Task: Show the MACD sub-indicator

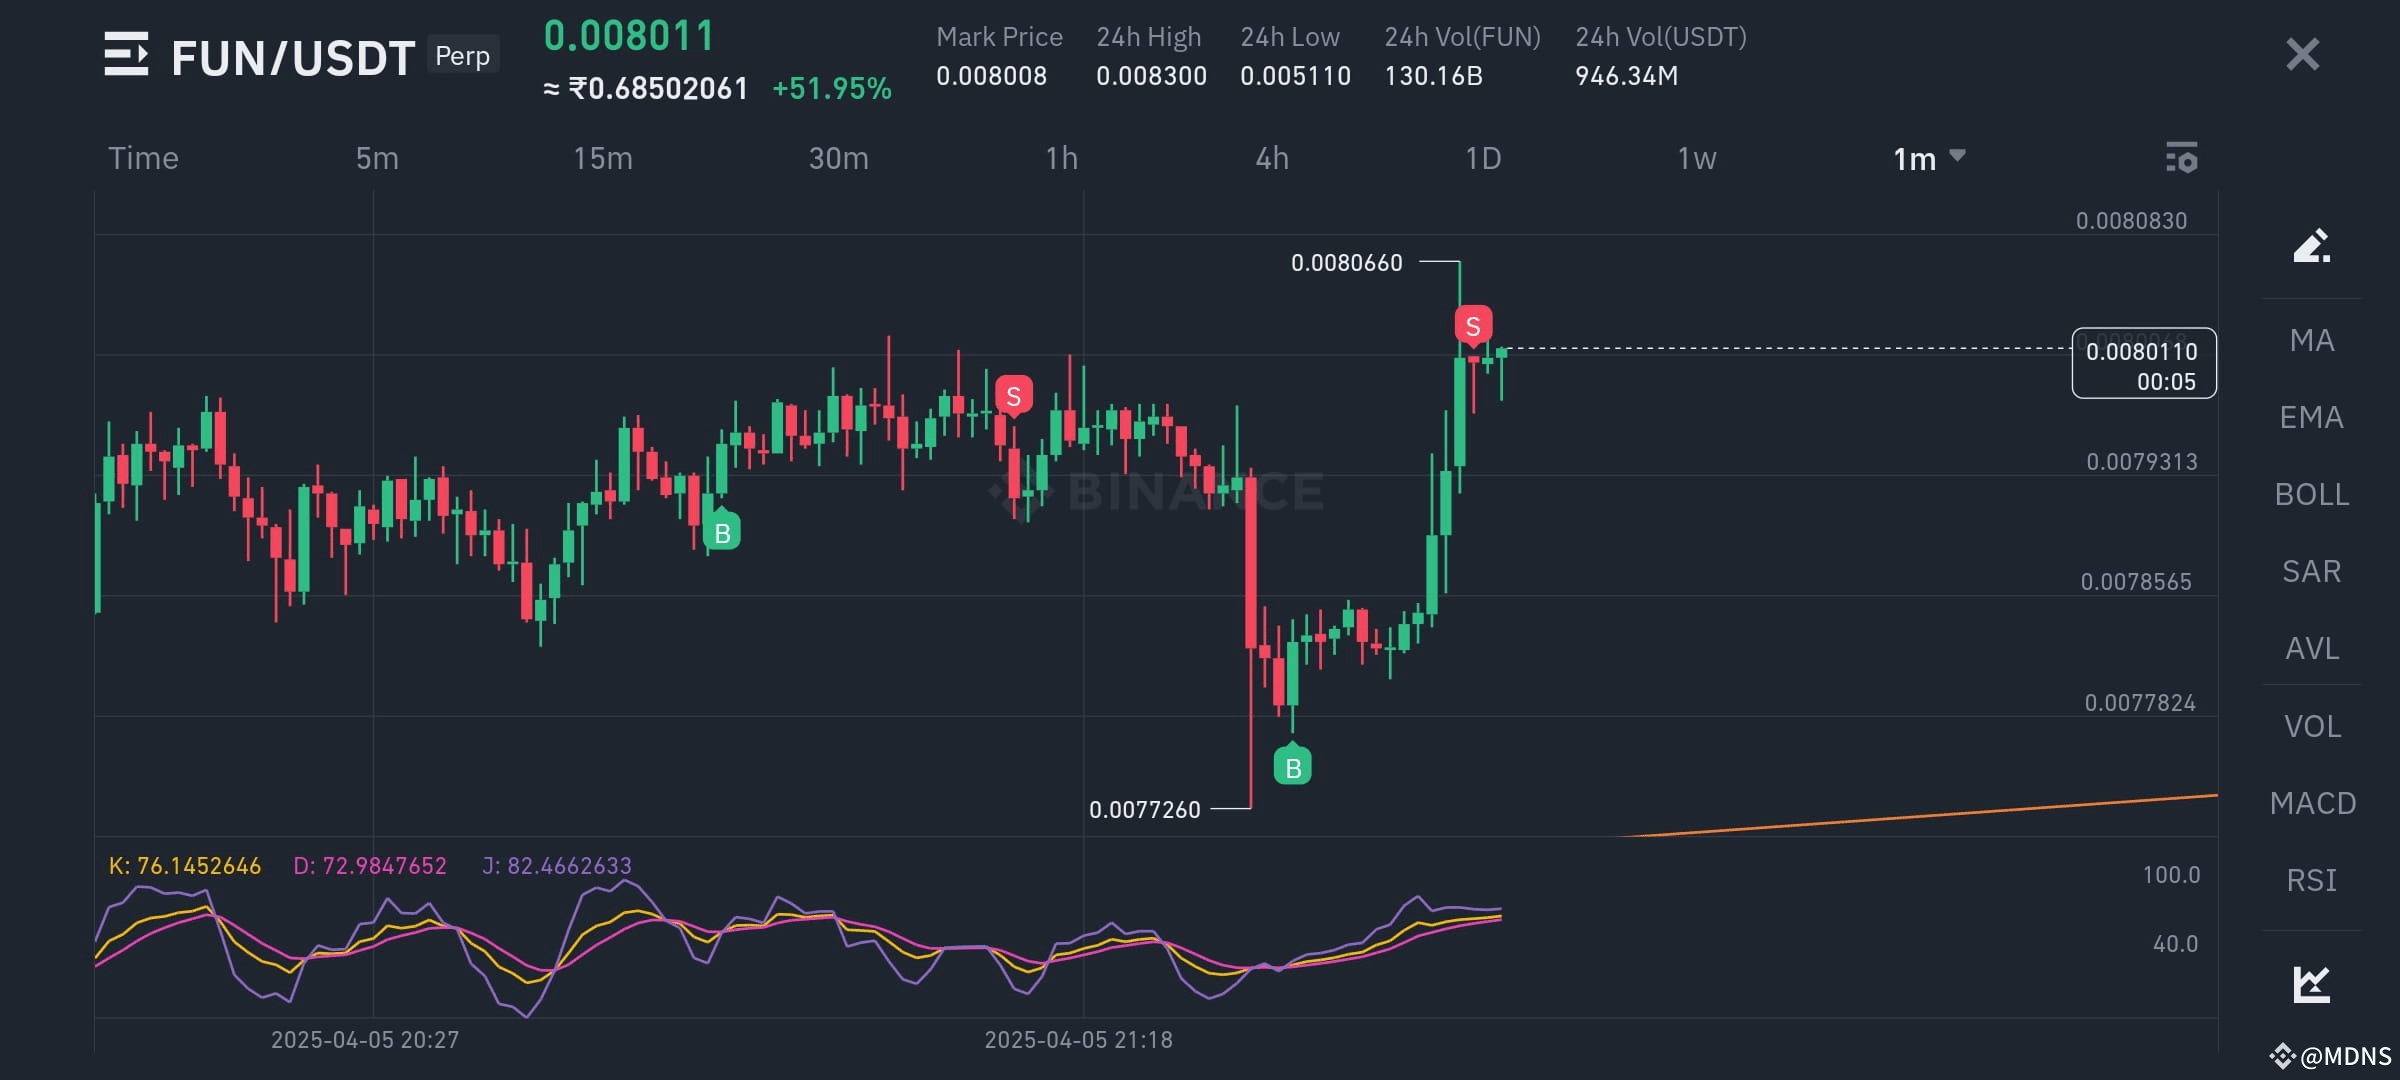Action: [2312, 803]
